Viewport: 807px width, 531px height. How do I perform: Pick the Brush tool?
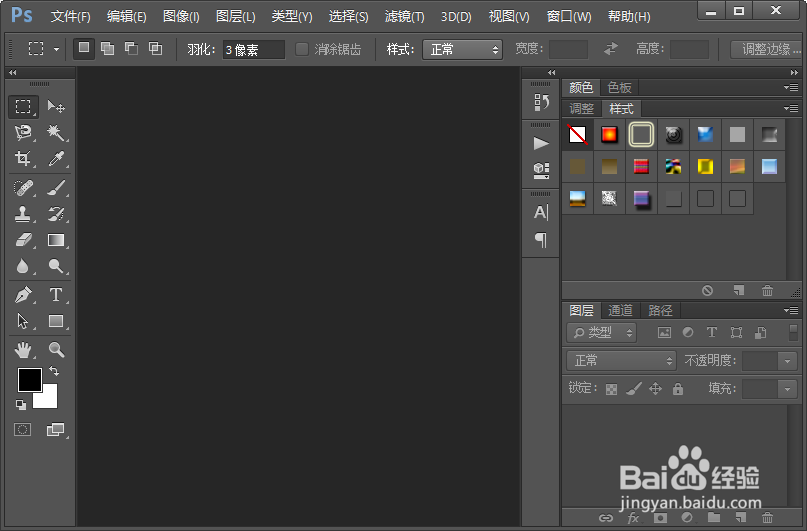click(x=56, y=188)
